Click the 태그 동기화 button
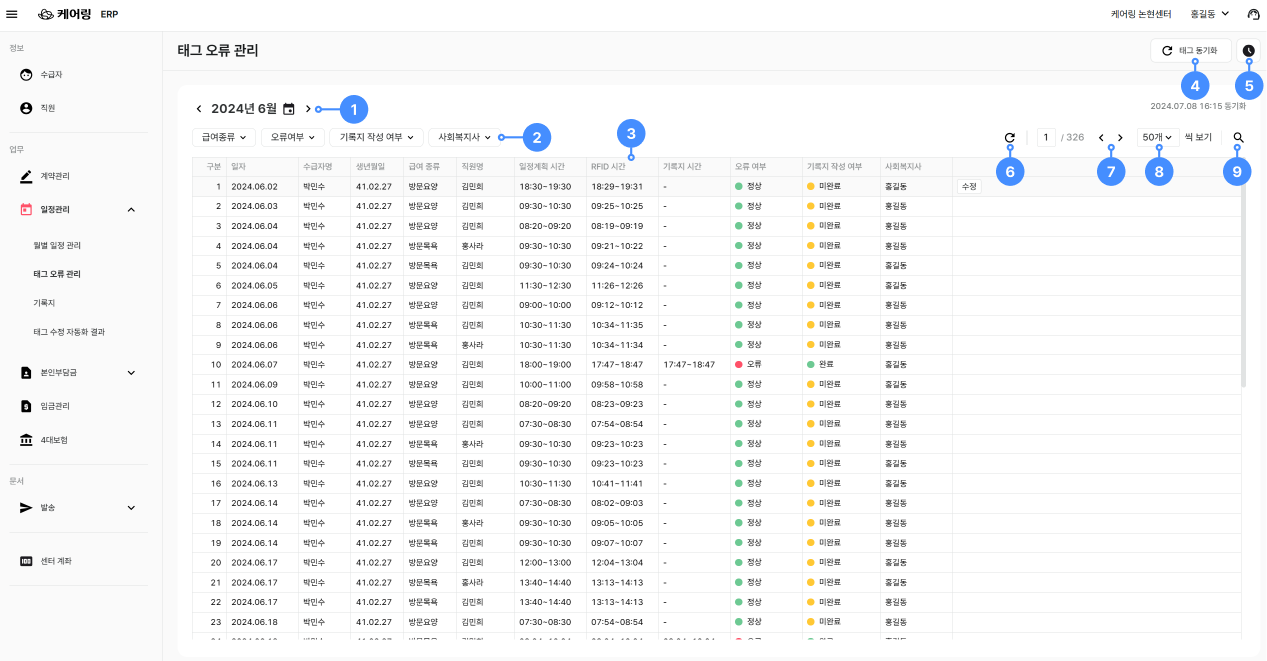Screen dimensions: 1267x661 (1190, 50)
